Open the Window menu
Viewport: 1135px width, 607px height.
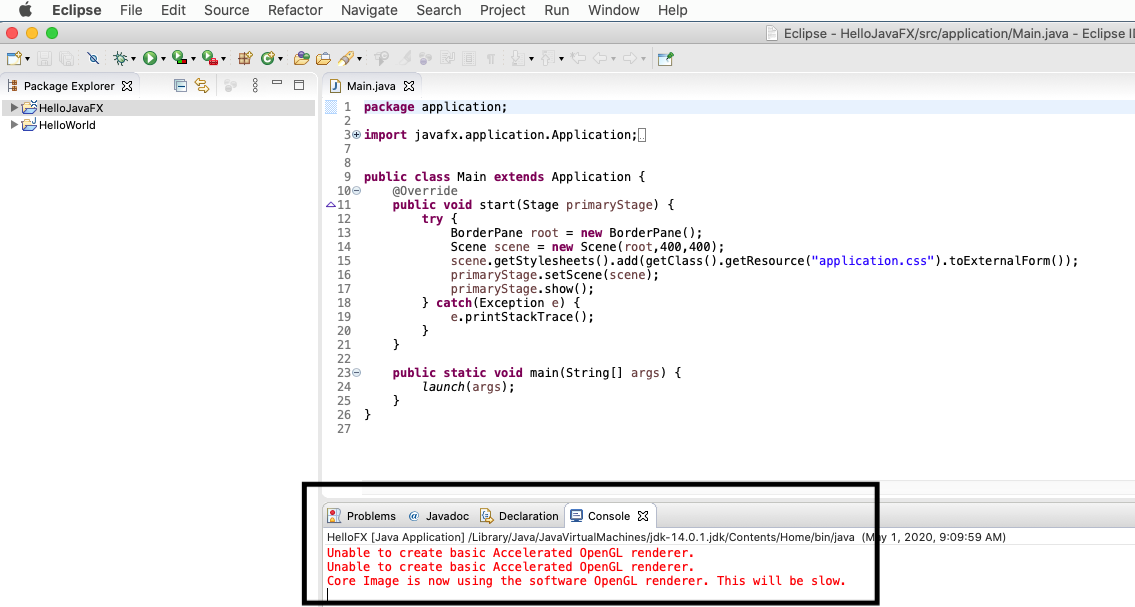pos(614,10)
